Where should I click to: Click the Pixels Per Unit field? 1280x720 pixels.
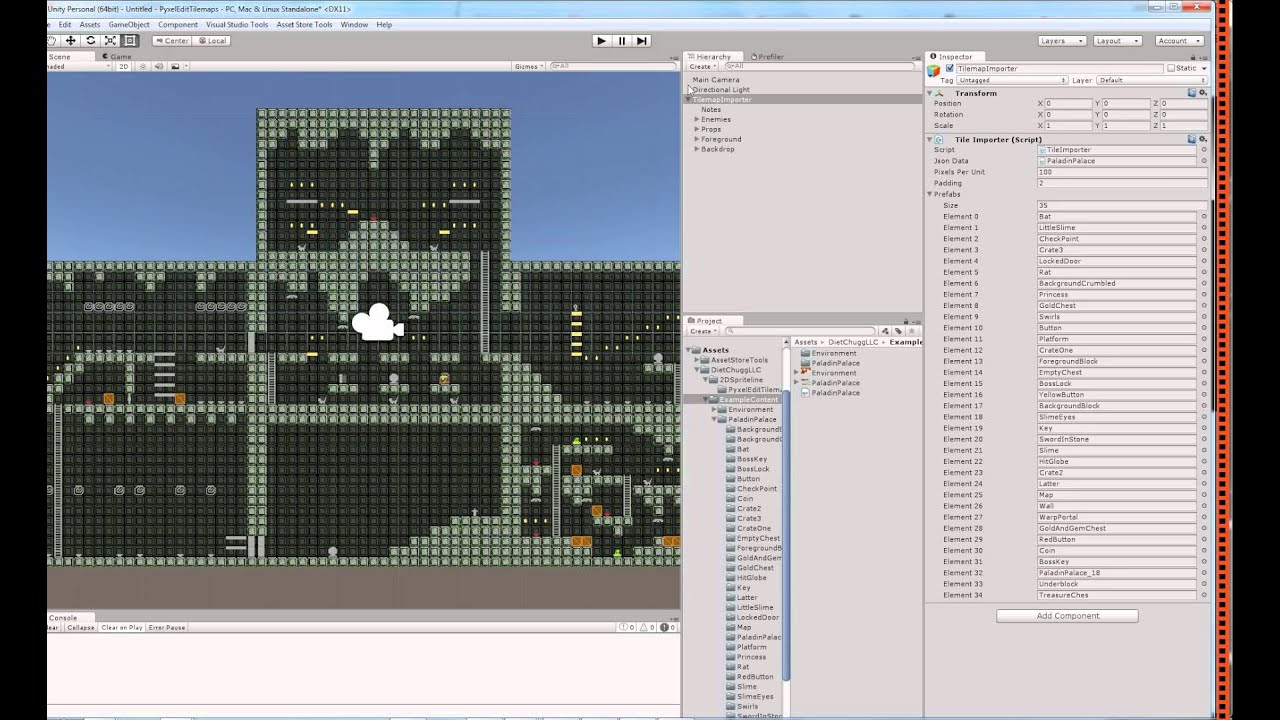1122,172
